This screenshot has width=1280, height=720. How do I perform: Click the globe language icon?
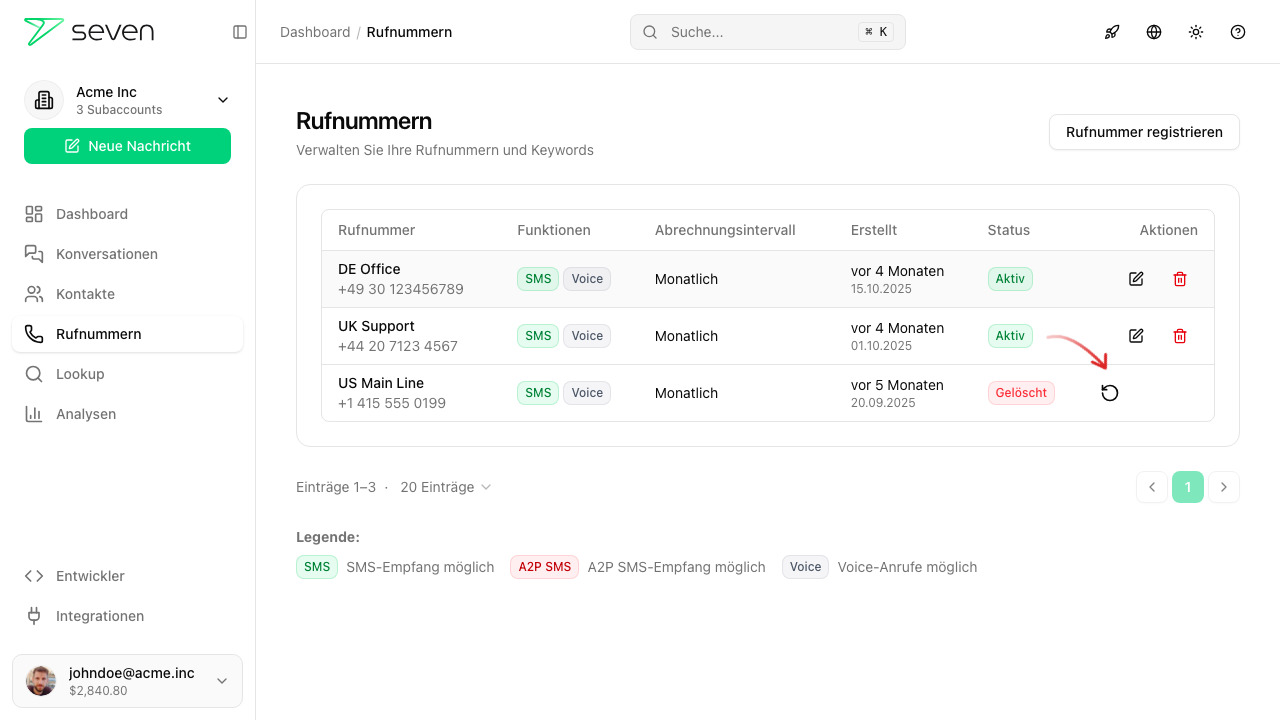1153,32
